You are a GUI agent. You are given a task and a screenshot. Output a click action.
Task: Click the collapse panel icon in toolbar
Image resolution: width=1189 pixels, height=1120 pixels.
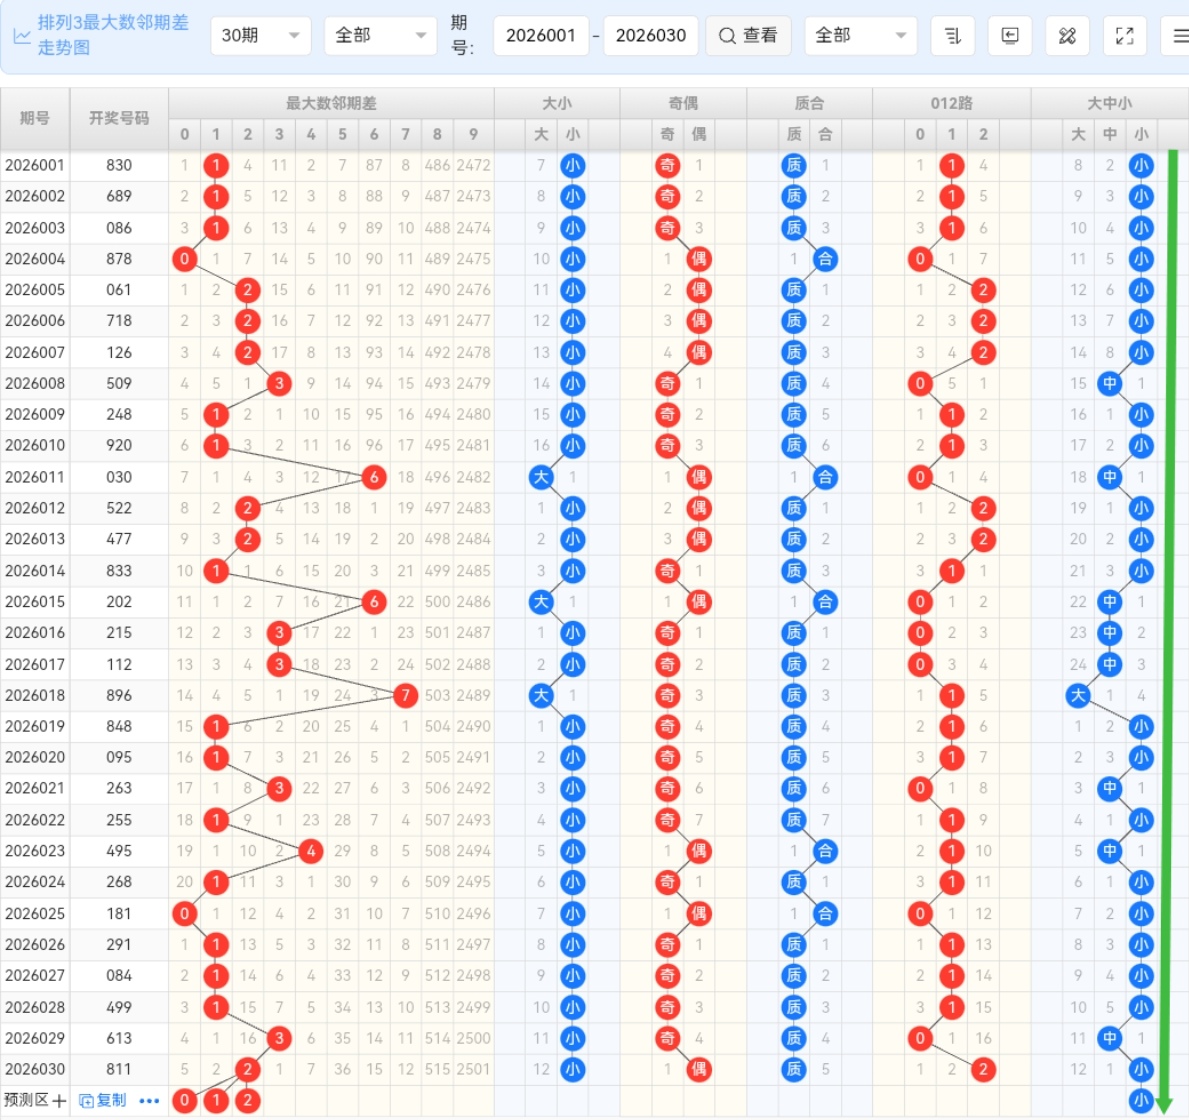tap(1010, 36)
